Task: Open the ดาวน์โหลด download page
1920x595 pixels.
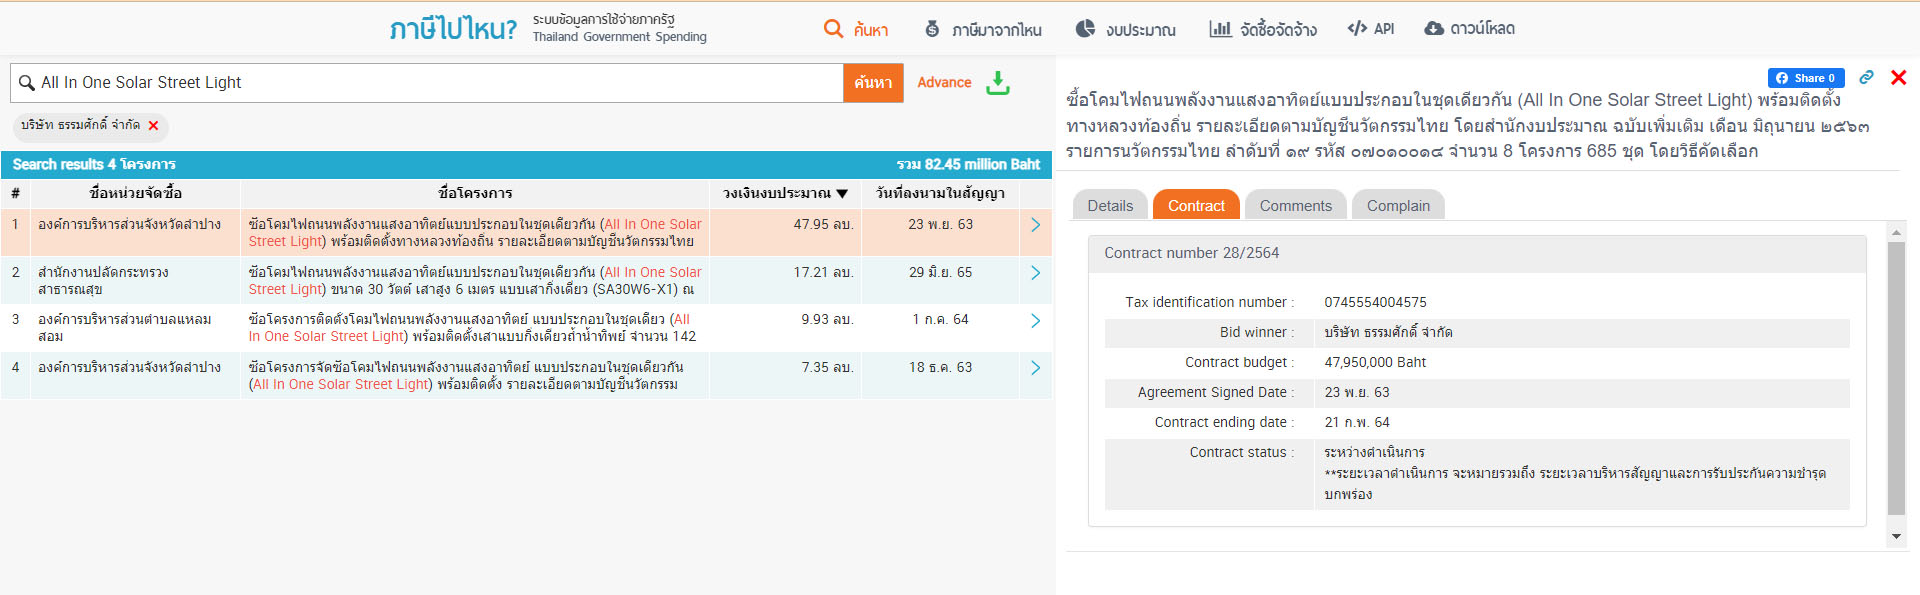Action: coord(1469,29)
